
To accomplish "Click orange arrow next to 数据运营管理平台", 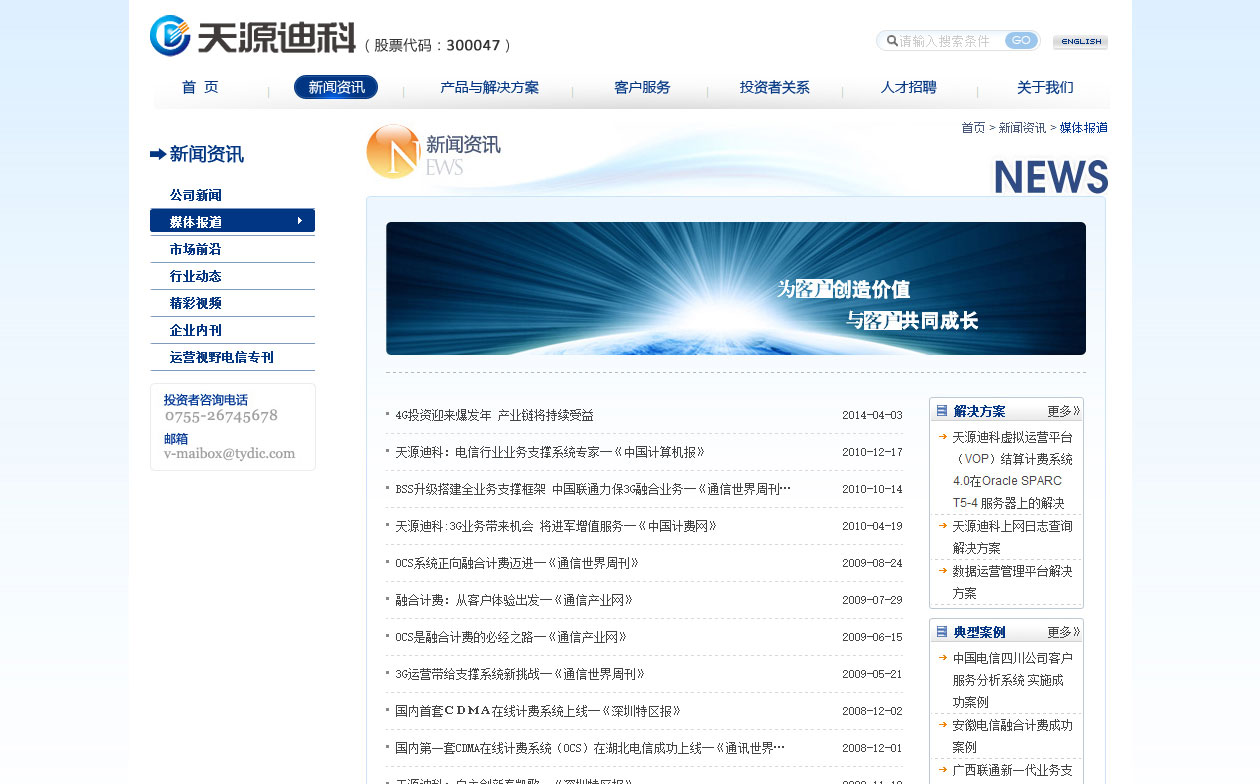I will [942, 570].
